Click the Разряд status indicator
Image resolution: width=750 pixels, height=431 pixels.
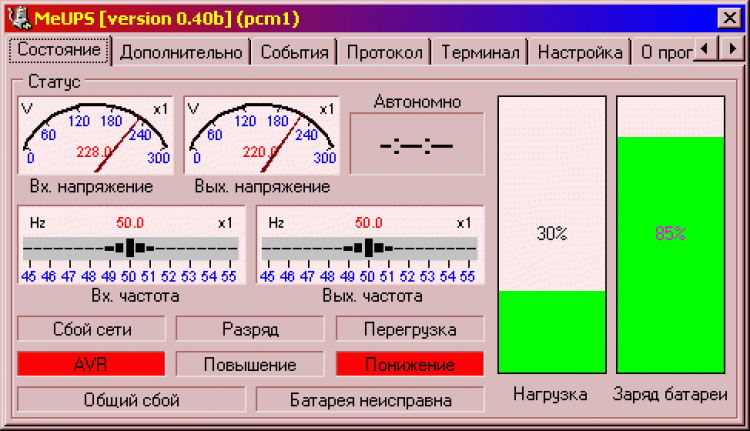coord(250,329)
